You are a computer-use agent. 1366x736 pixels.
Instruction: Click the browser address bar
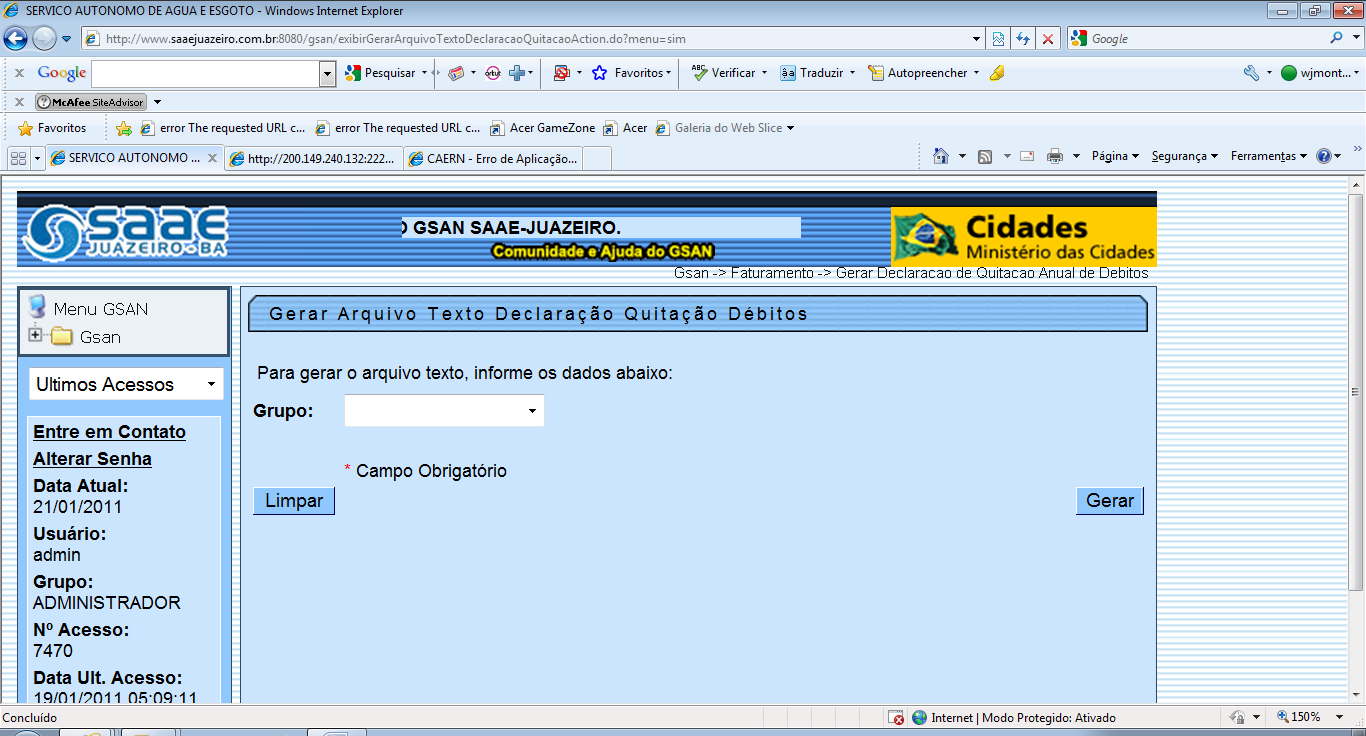pos(530,39)
